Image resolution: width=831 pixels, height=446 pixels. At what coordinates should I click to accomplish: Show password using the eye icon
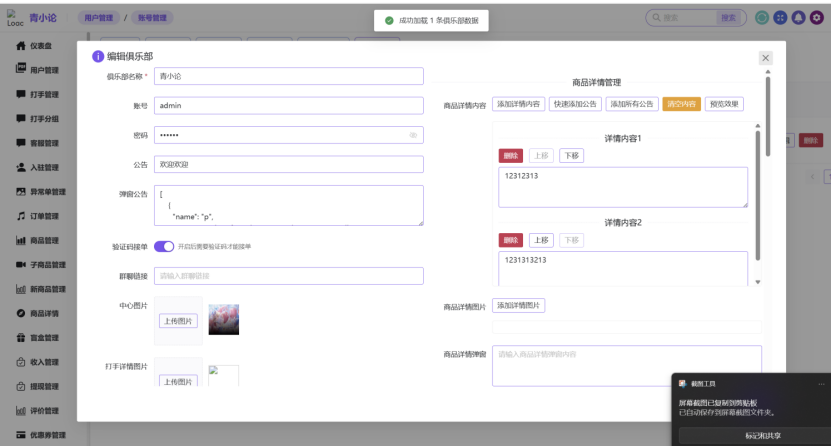(413, 135)
